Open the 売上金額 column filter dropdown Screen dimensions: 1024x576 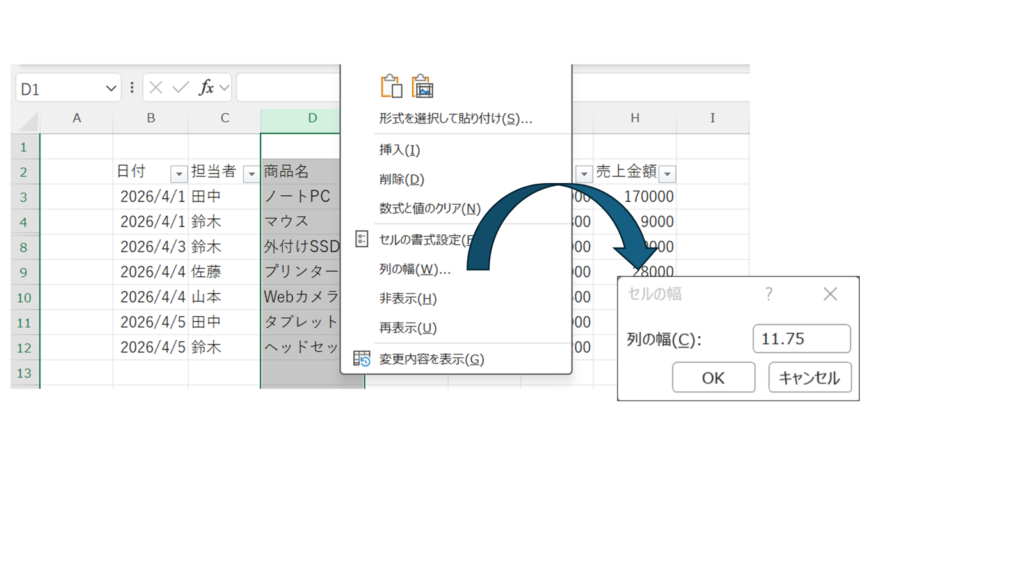[x=667, y=173]
